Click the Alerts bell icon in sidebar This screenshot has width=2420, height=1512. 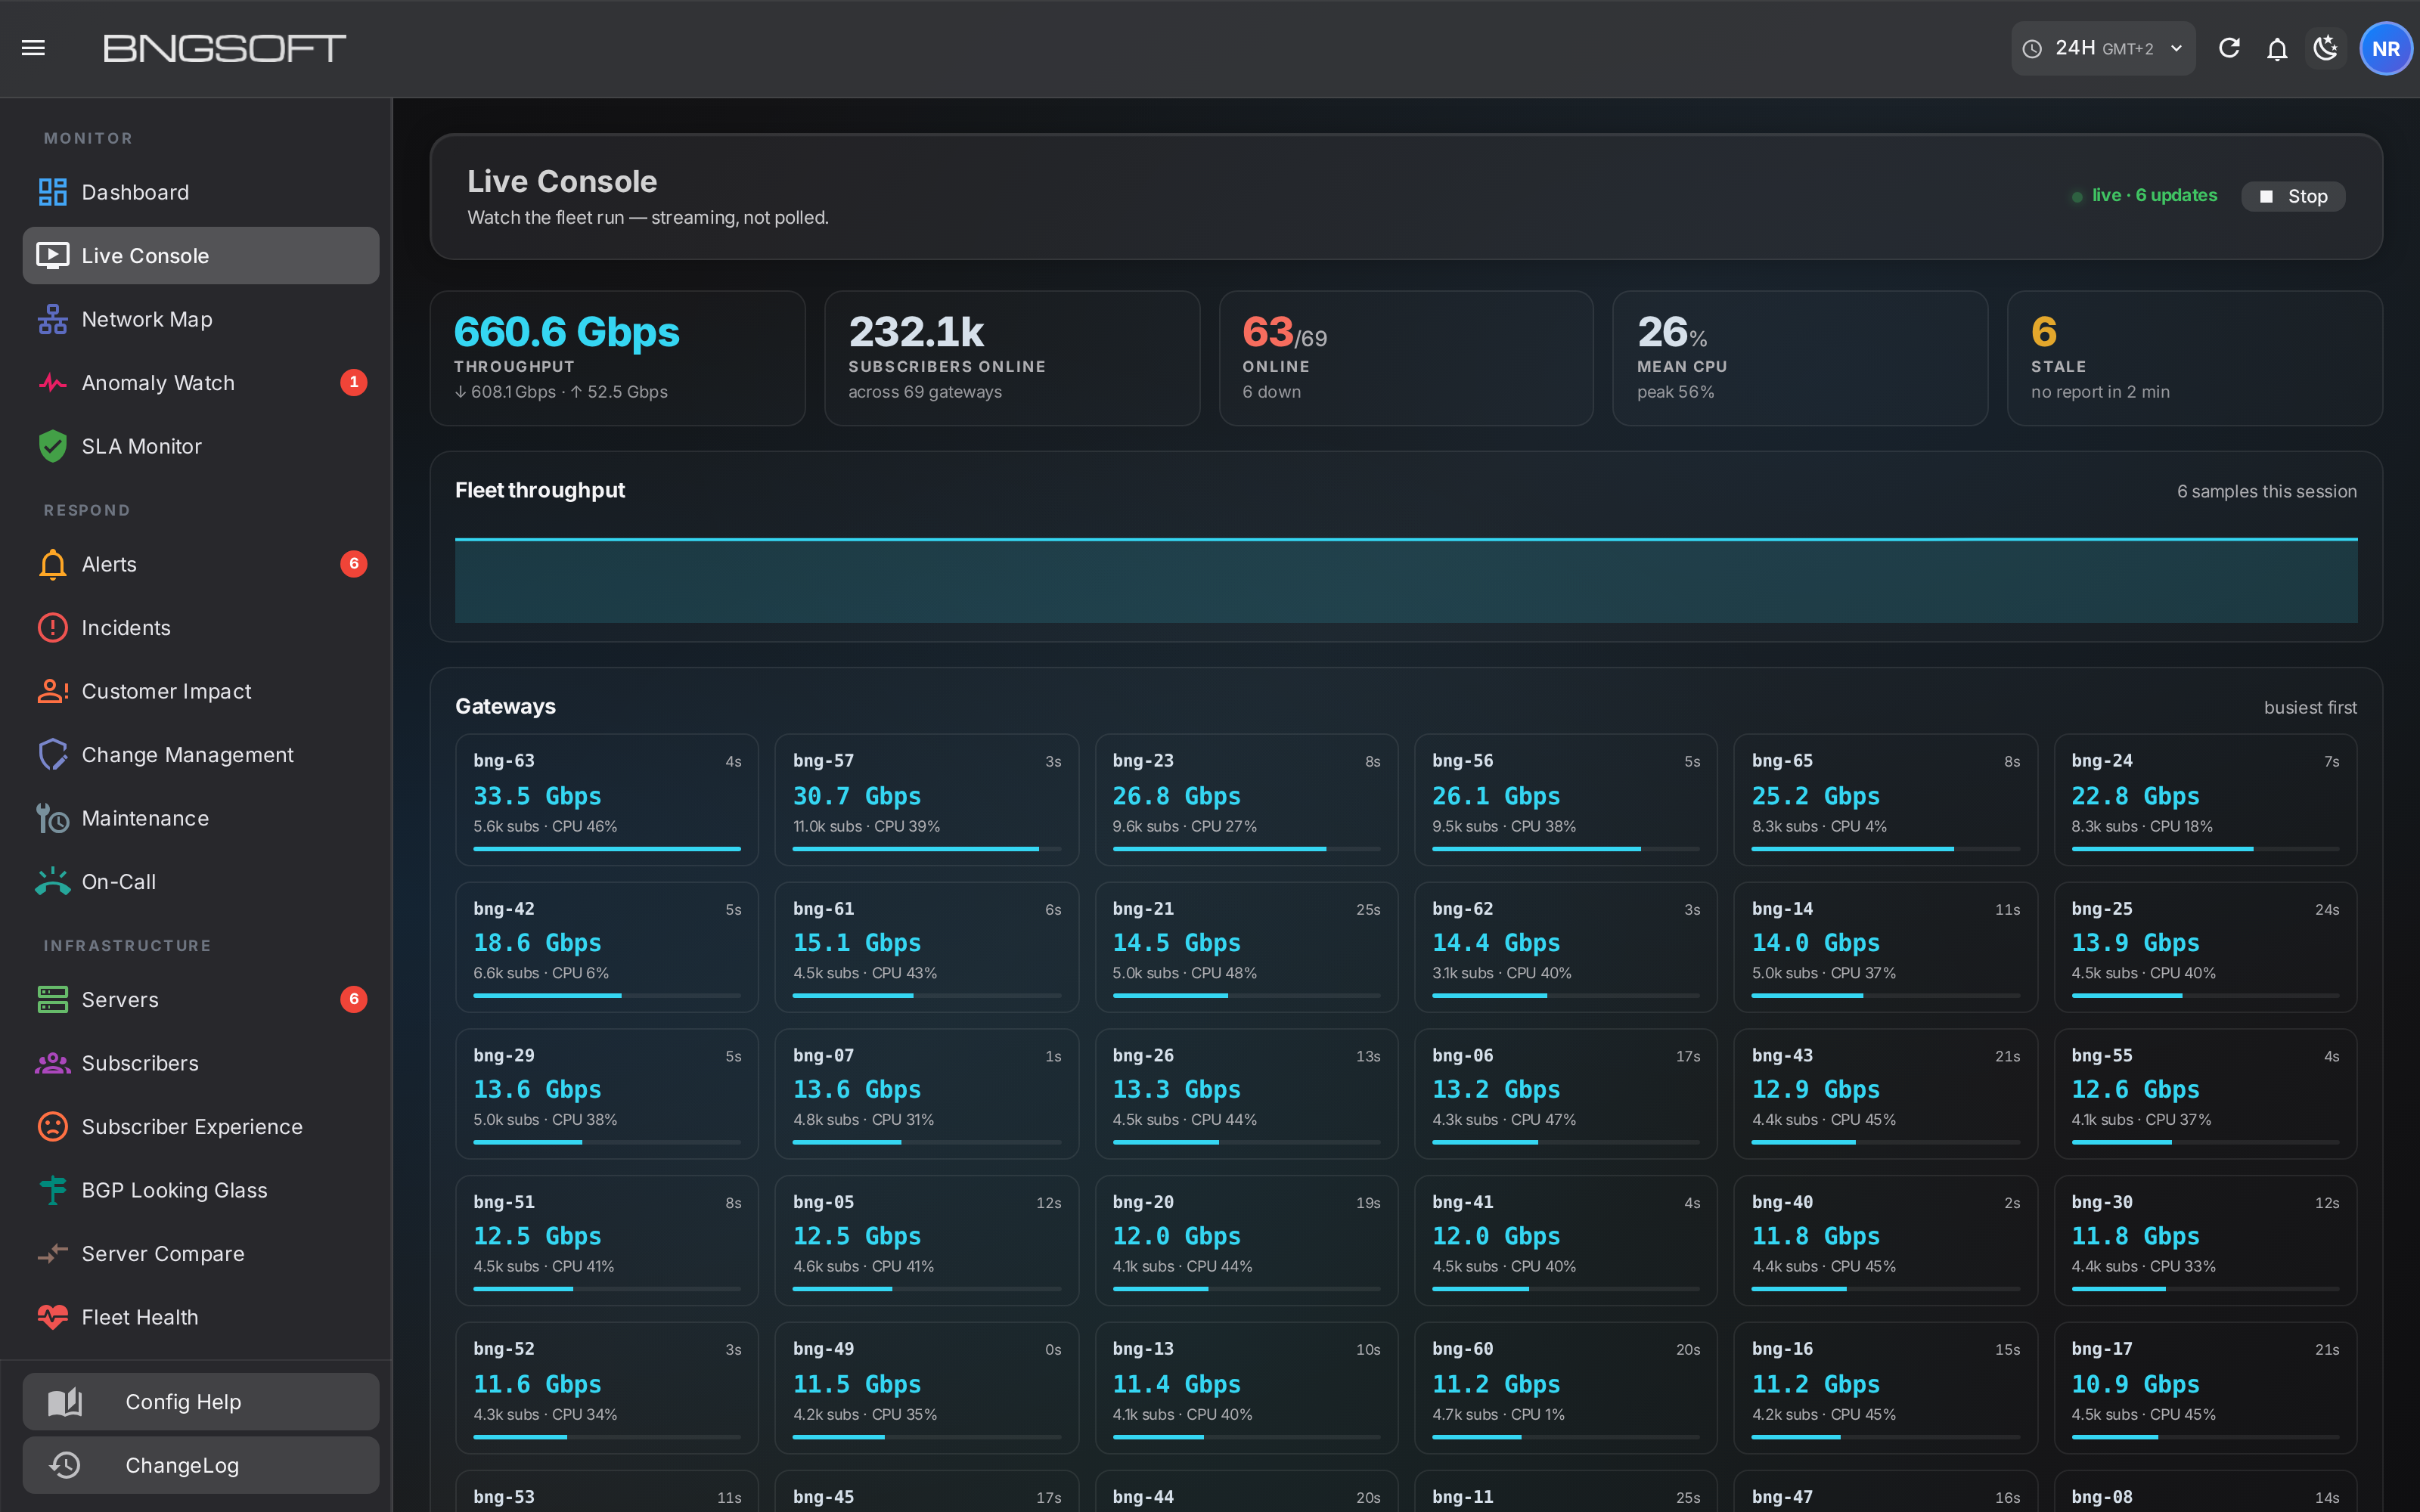point(52,564)
